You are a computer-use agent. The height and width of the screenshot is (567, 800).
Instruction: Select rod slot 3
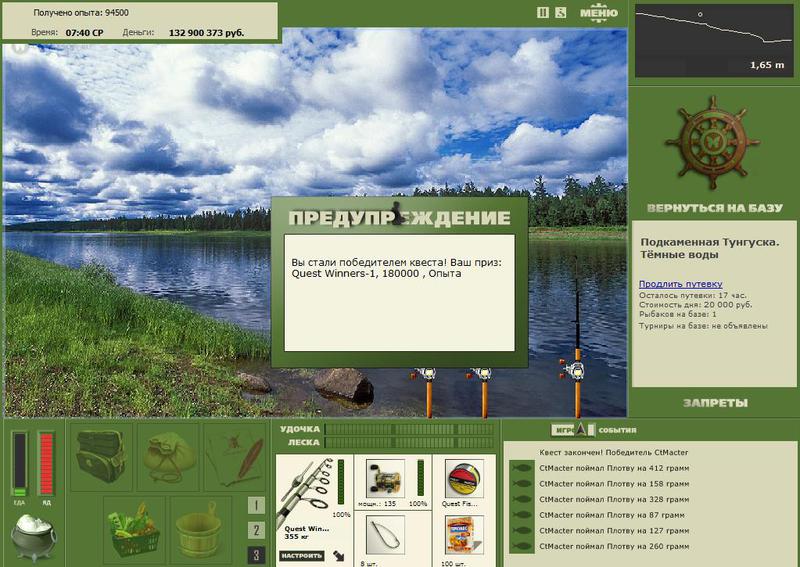pyautogui.click(x=256, y=555)
